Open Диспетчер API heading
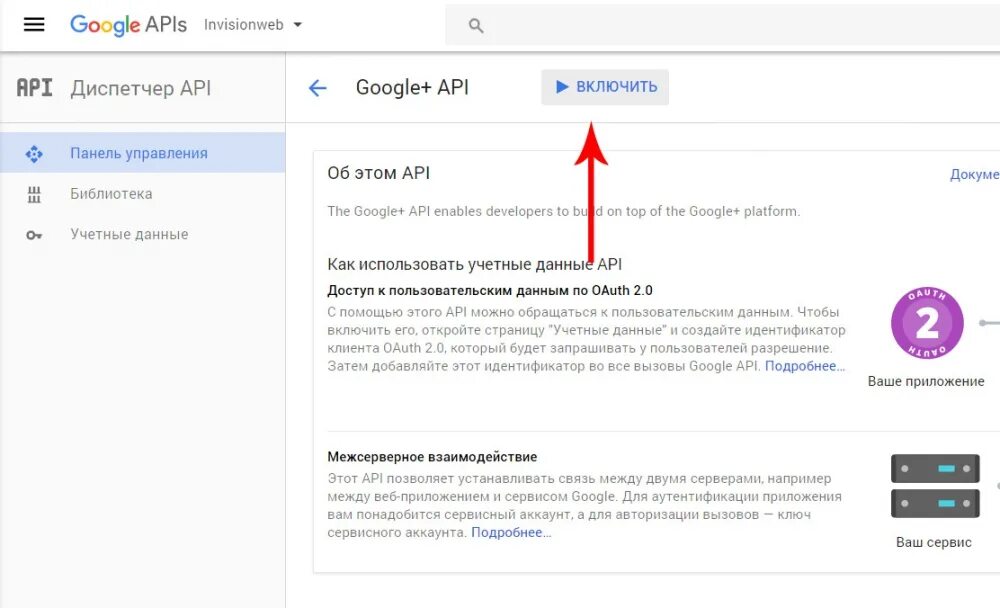Image resolution: width=1000 pixels, height=608 pixels. point(140,88)
